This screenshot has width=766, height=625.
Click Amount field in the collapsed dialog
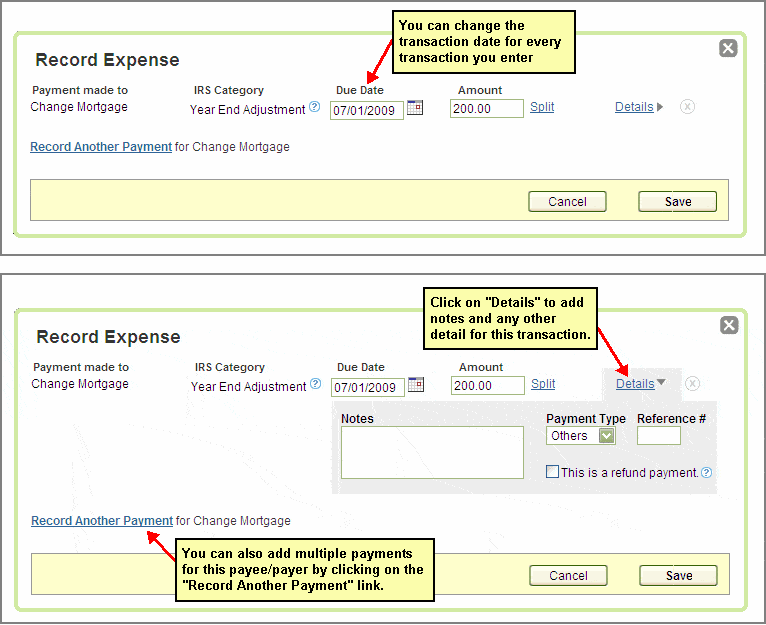point(487,109)
